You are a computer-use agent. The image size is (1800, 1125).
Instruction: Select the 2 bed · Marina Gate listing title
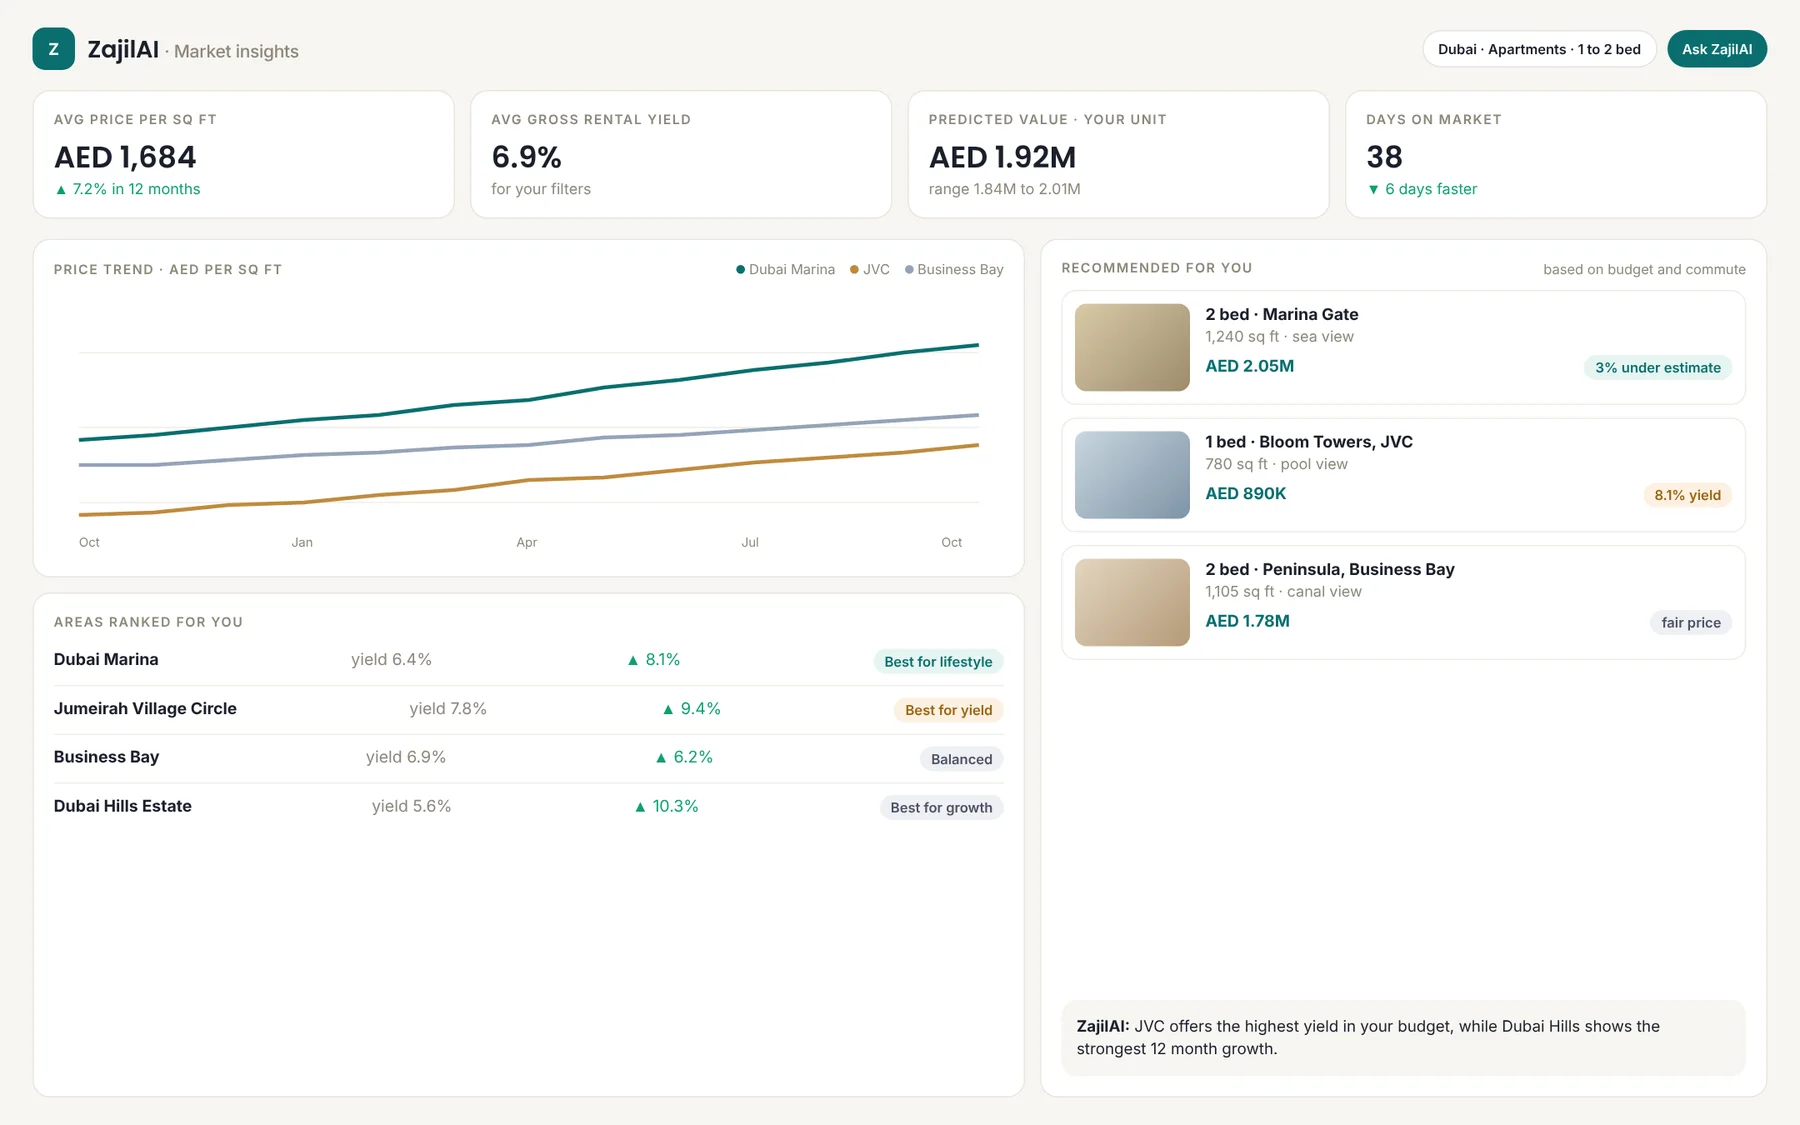pos(1281,314)
